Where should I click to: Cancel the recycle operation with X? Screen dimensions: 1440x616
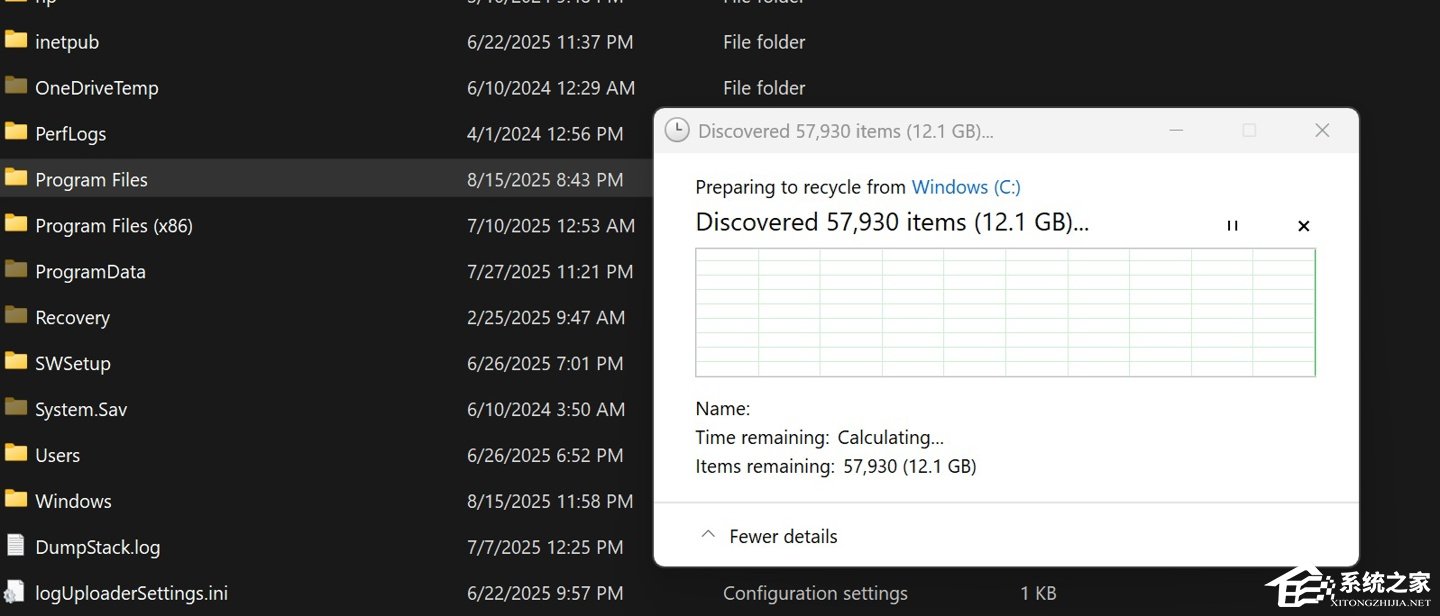[1303, 226]
